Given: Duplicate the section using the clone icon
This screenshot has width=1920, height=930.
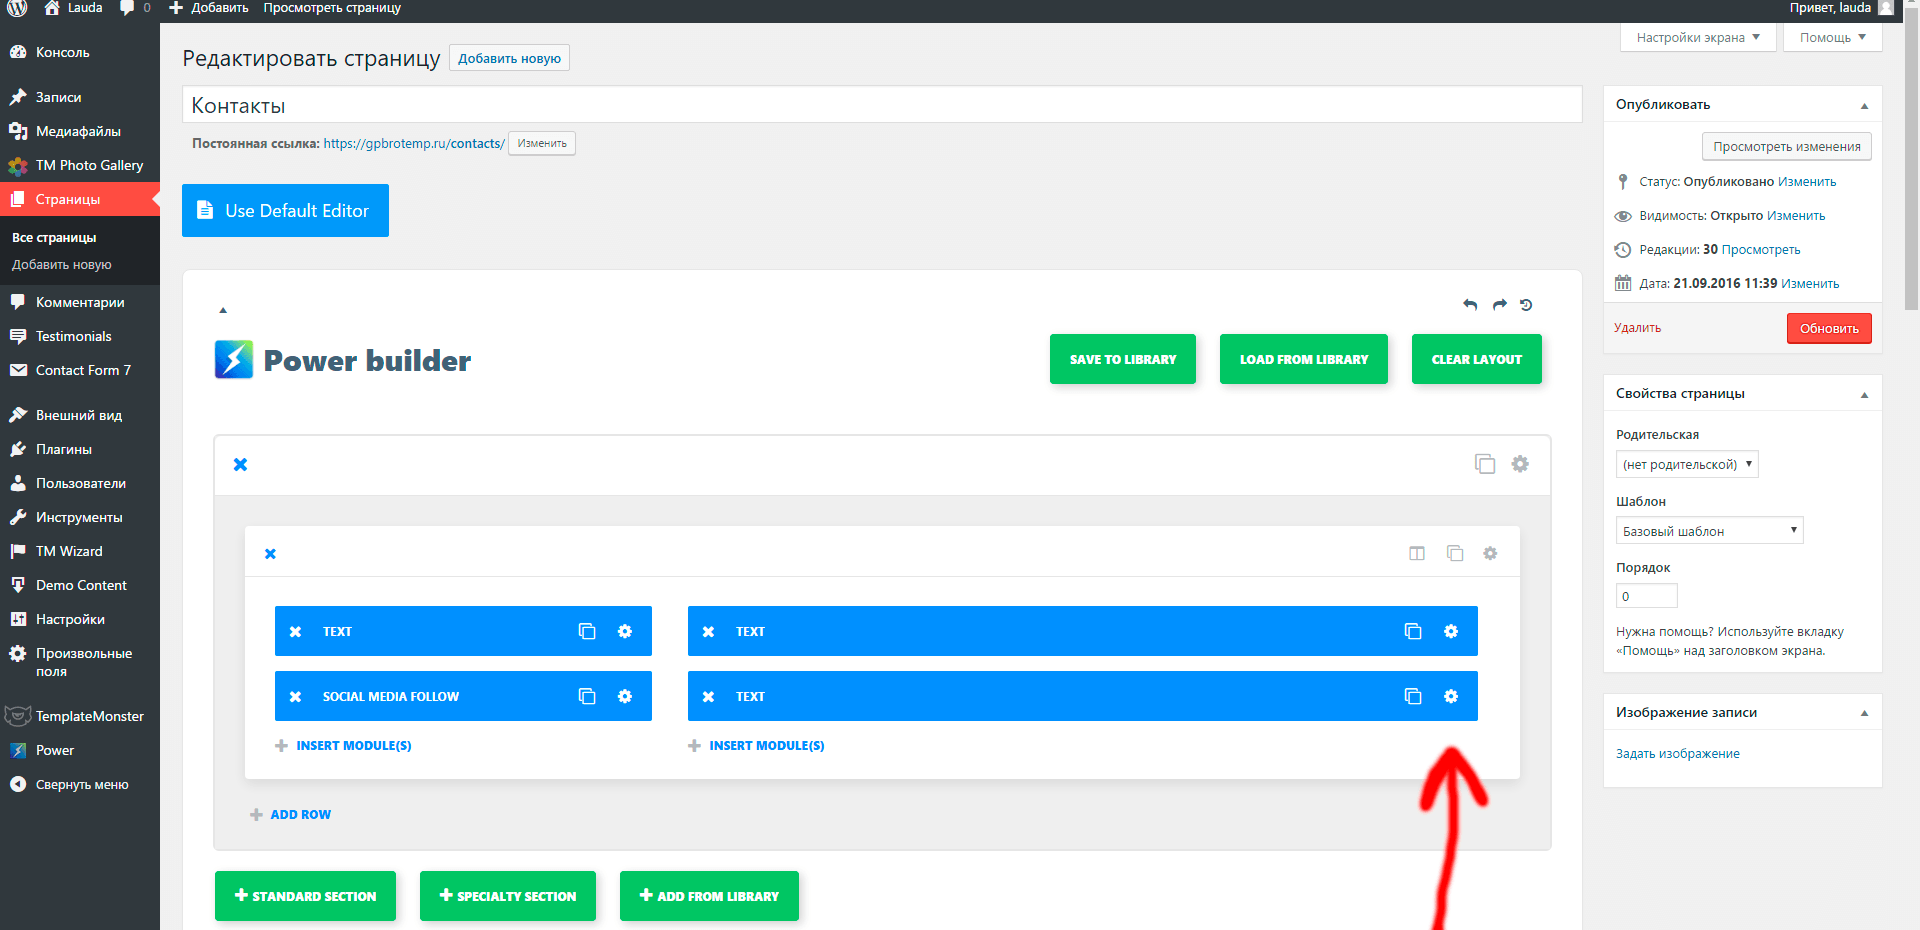Looking at the screenshot, I should tap(1485, 464).
